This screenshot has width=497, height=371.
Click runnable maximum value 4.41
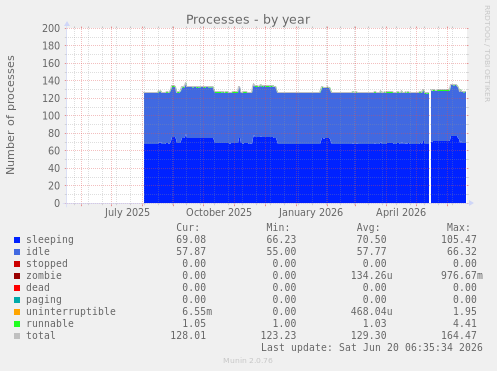[x=465, y=324]
